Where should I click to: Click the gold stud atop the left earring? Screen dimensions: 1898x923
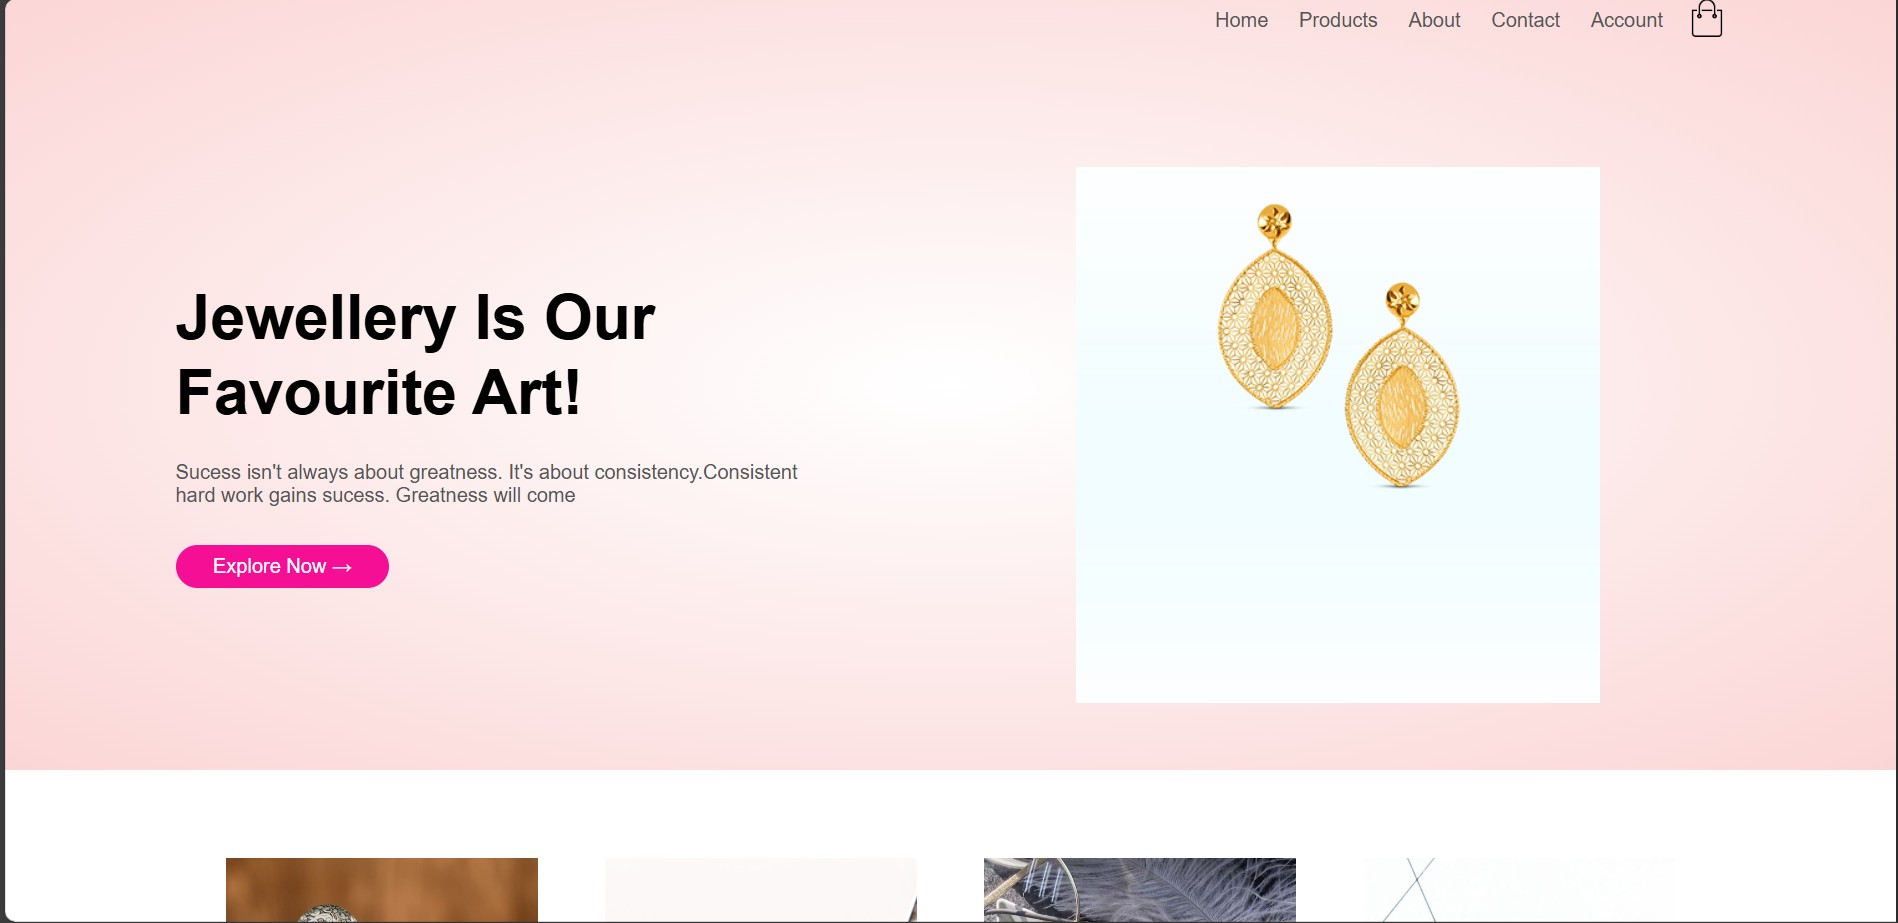(1274, 222)
